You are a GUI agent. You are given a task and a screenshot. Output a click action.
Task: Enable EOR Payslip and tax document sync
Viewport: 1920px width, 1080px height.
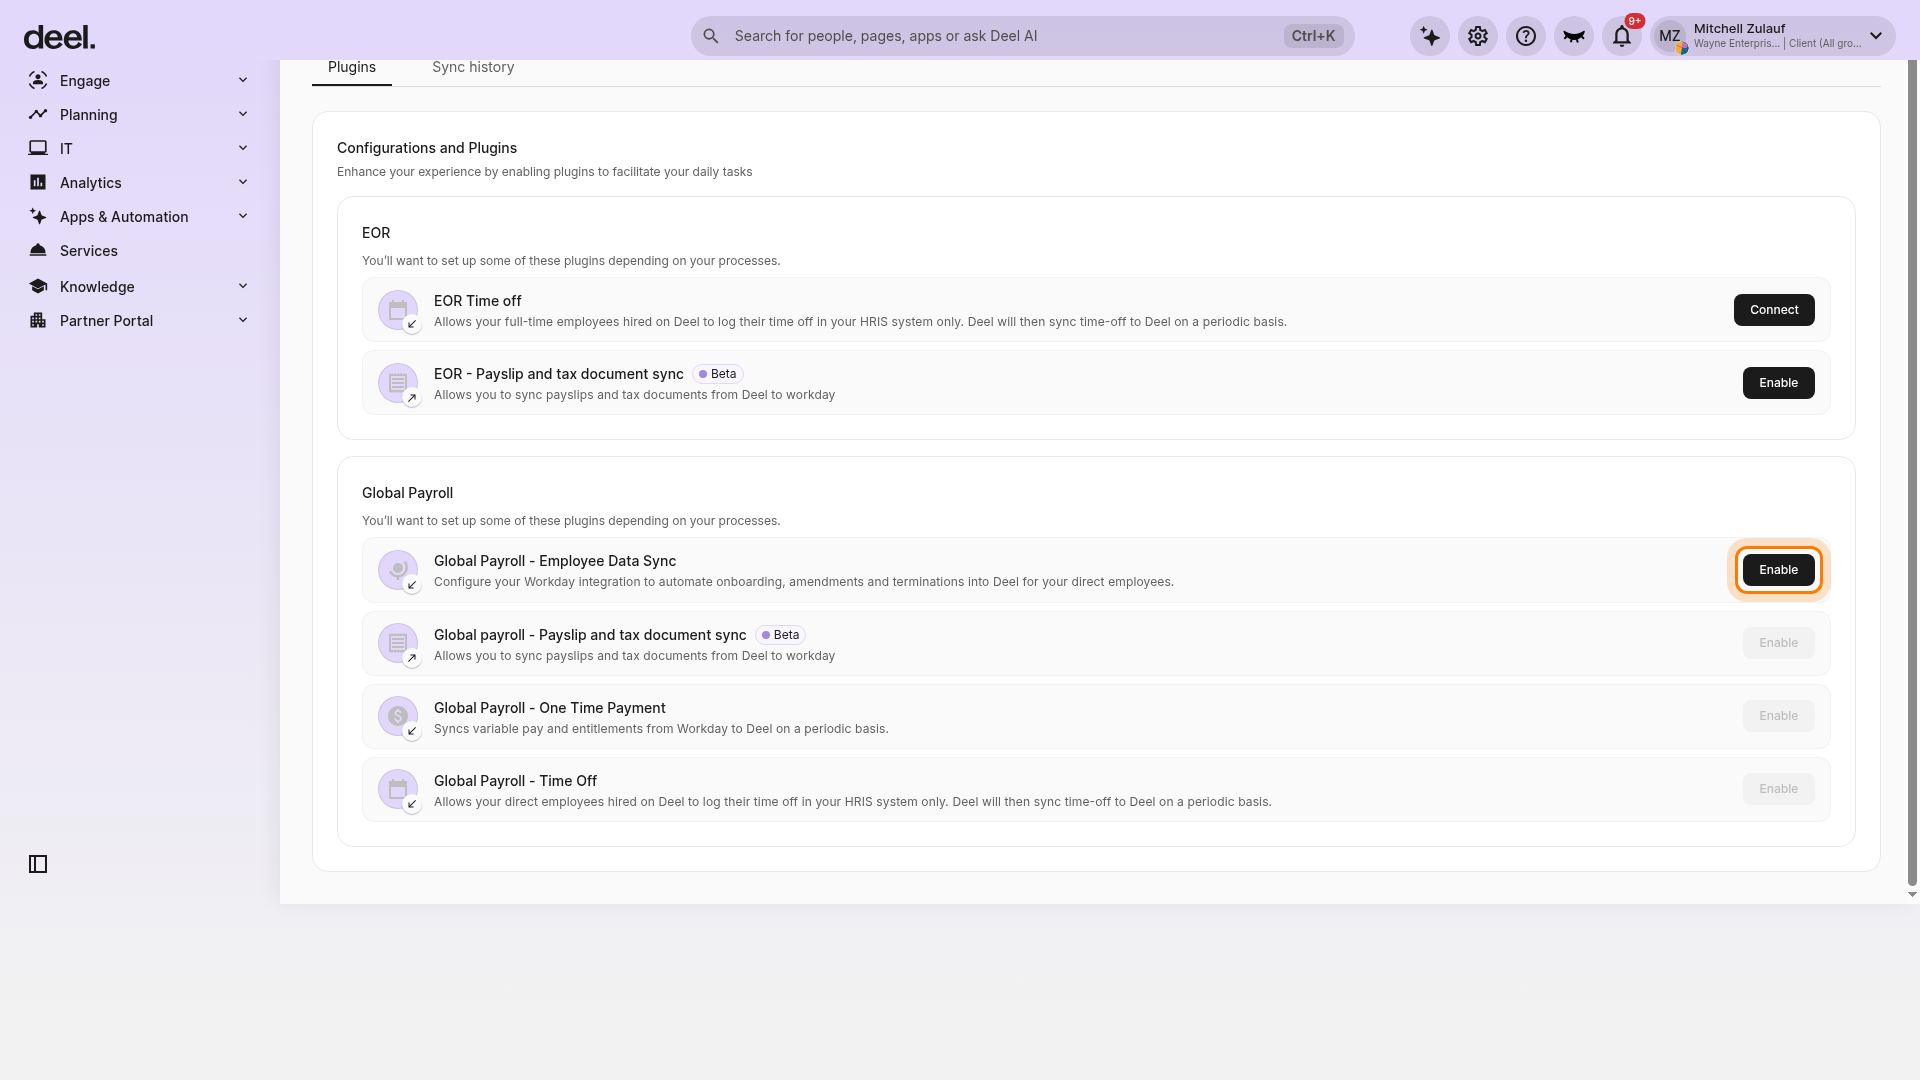(x=1778, y=383)
